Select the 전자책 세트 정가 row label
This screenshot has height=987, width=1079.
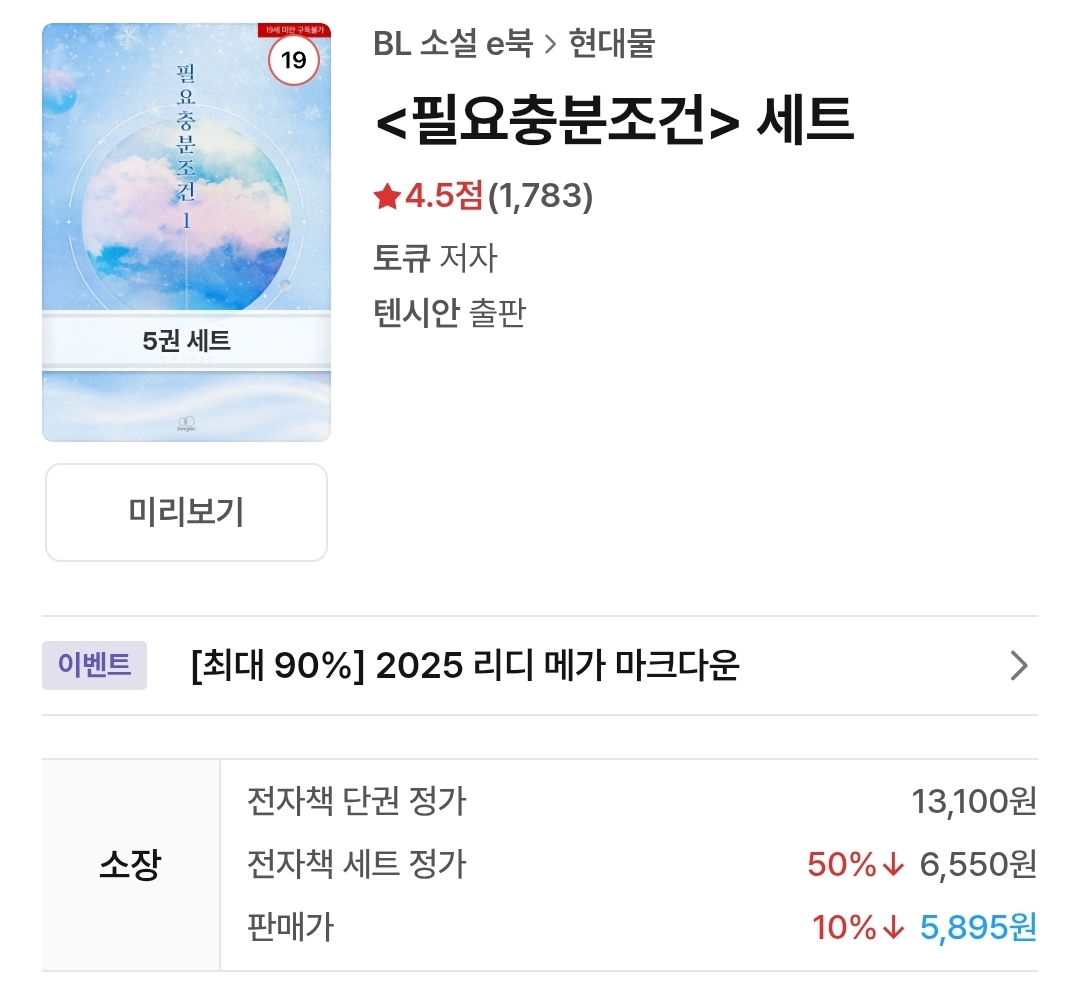(x=356, y=864)
